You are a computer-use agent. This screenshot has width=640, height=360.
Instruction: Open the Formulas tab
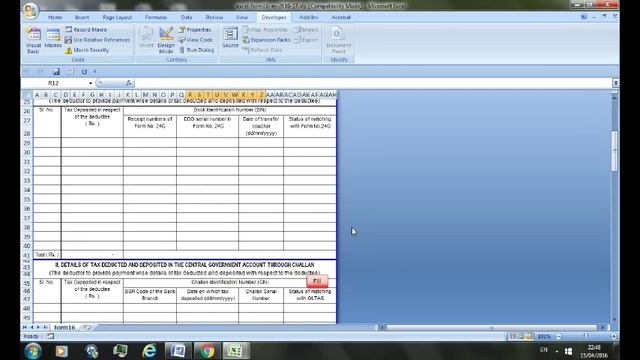[156, 18]
